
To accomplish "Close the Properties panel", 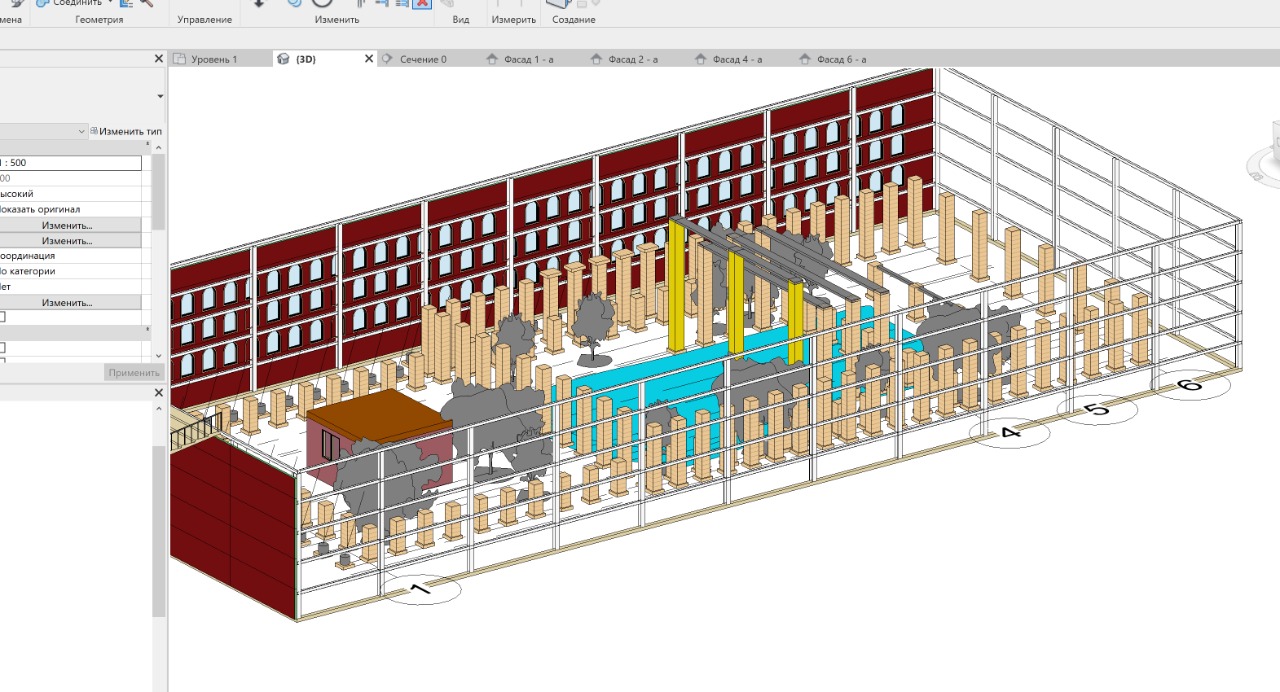I will click(x=158, y=59).
